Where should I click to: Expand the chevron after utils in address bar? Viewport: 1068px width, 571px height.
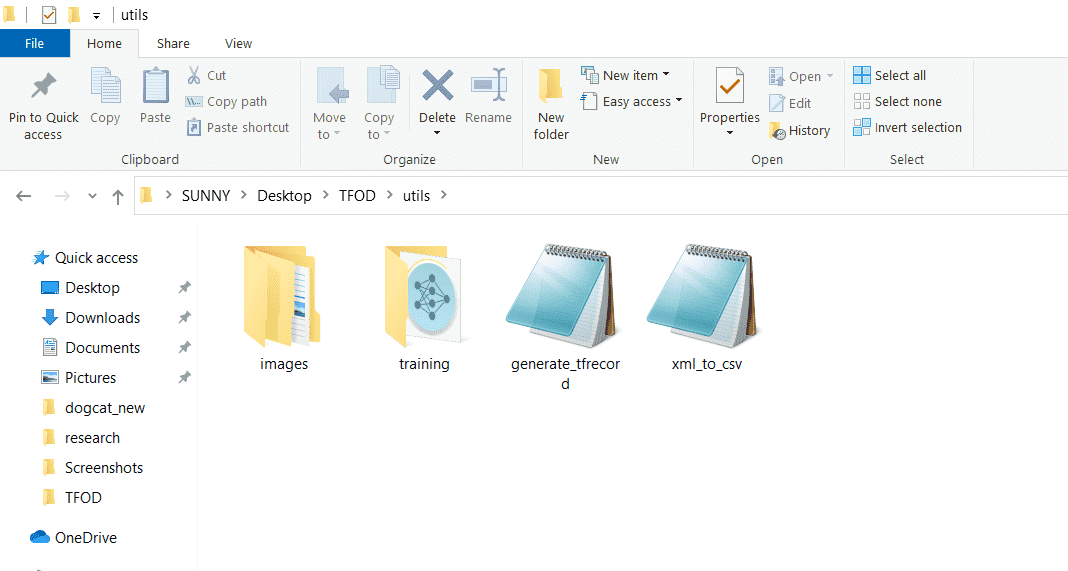[x=444, y=195]
